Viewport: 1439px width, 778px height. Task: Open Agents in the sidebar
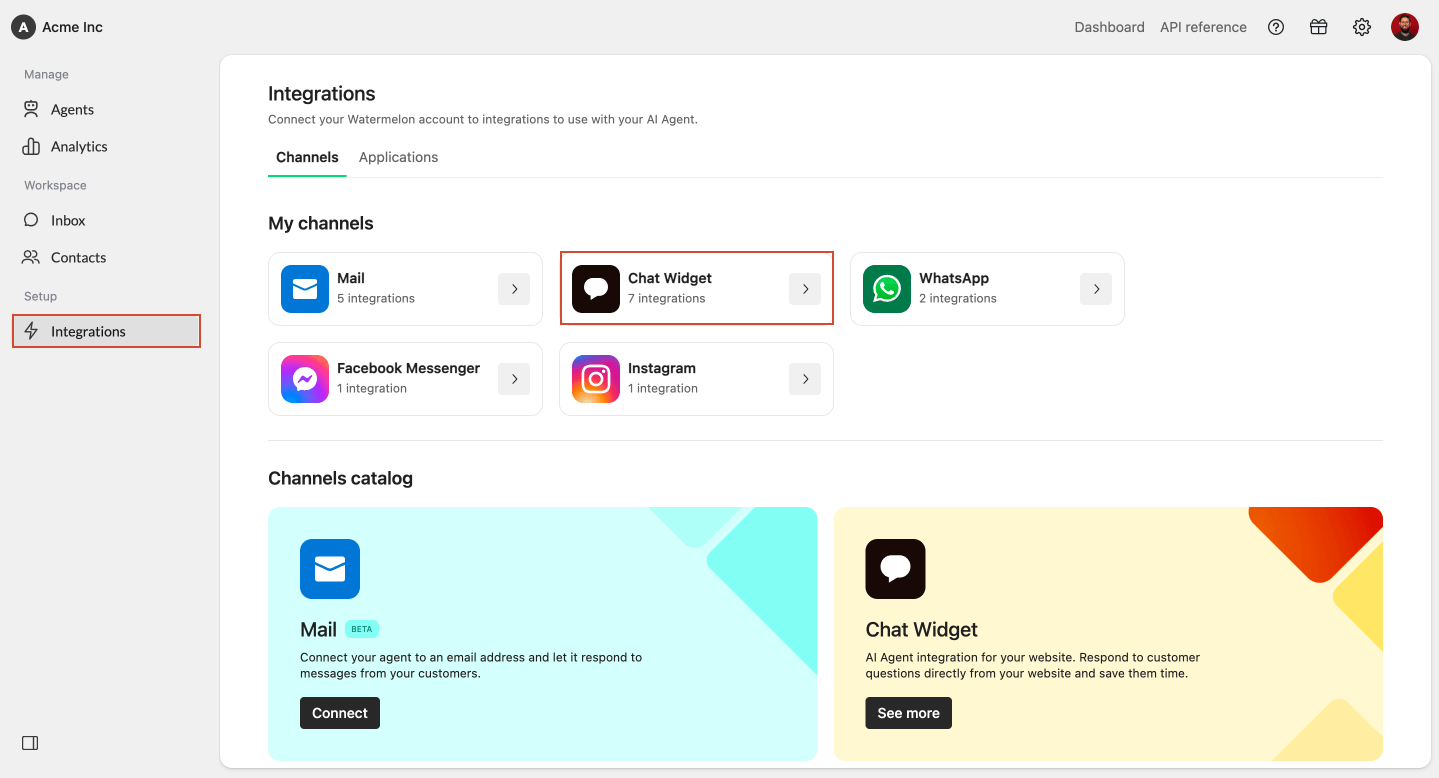click(106, 109)
